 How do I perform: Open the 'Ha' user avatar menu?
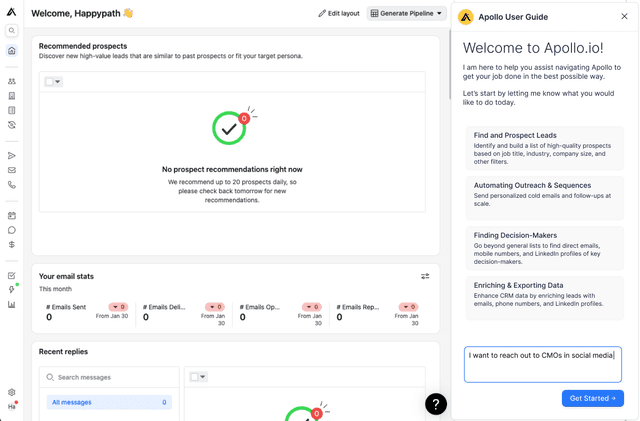(x=11, y=406)
